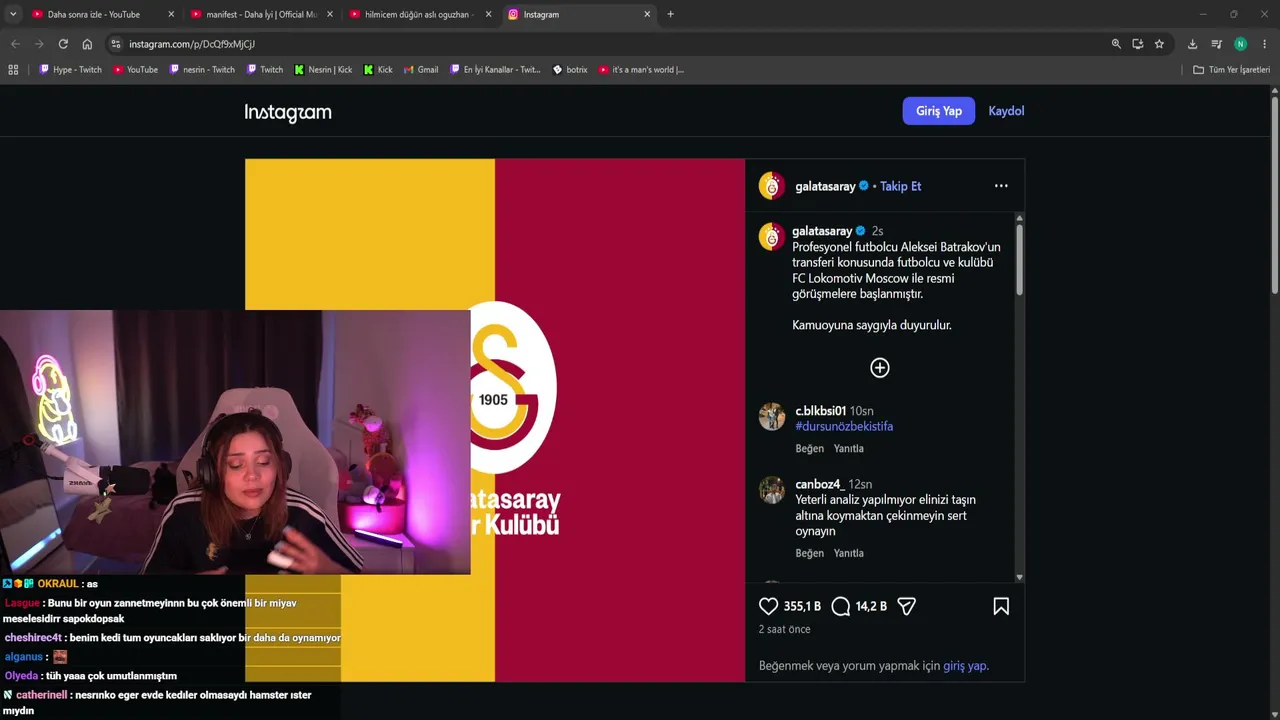Screen dimensions: 1280x720
Task: Click 'Beğen' under c.blkbsi01's comment
Action: point(810,449)
